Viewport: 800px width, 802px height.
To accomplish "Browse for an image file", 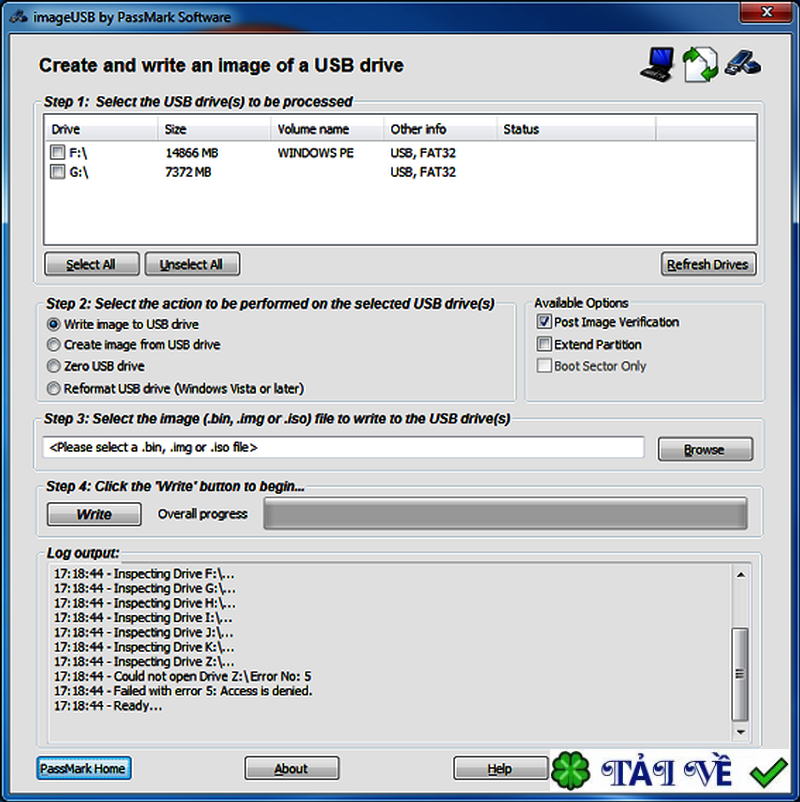I will pos(705,449).
